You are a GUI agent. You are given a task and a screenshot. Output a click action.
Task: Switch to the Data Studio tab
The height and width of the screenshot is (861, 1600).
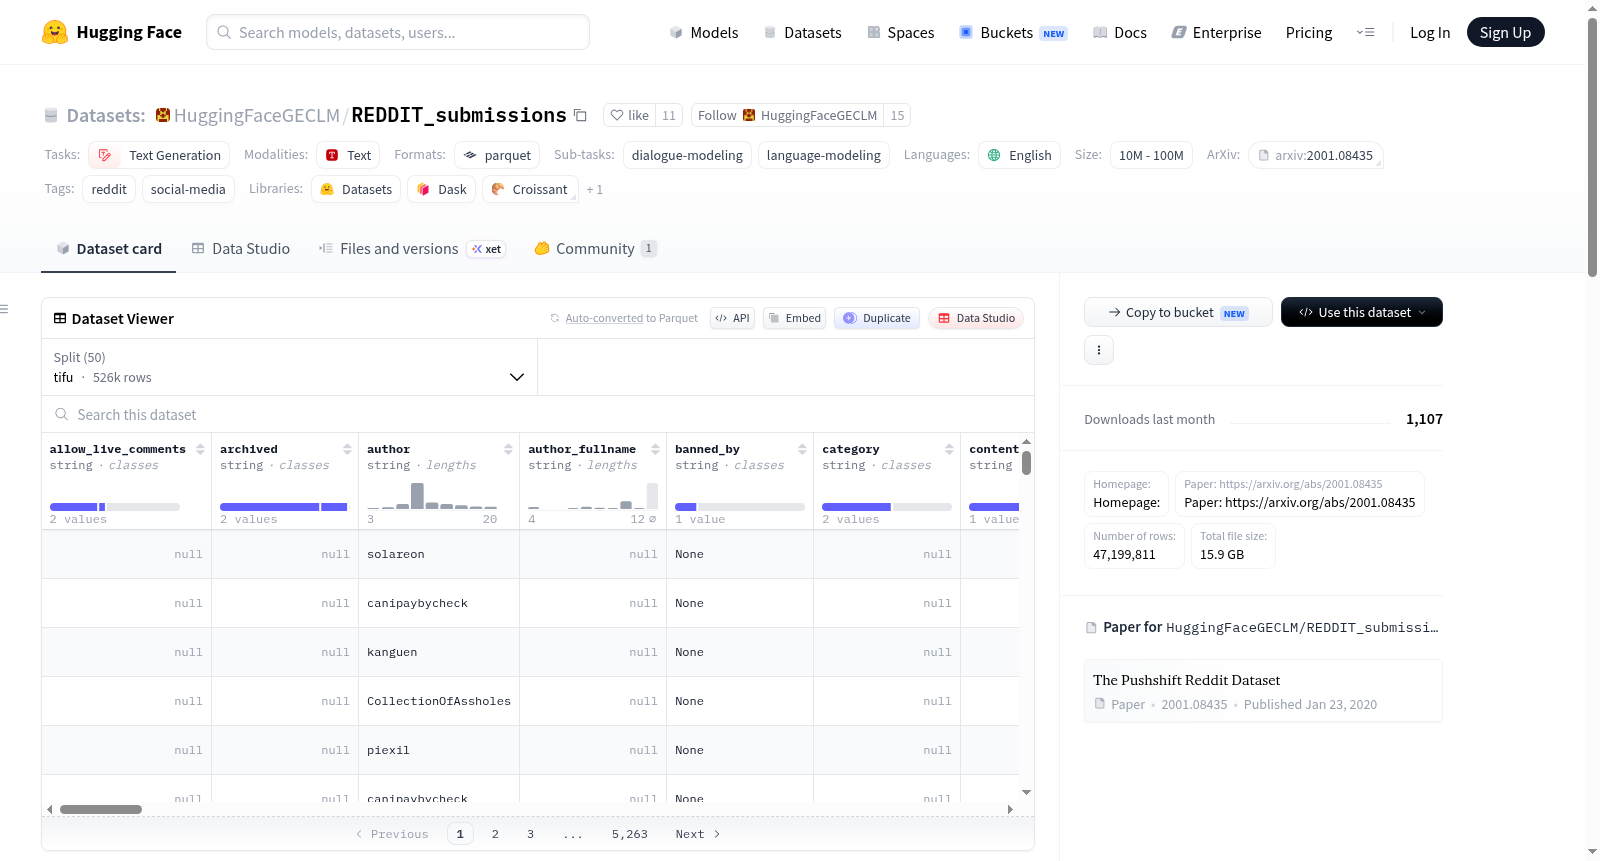click(x=241, y=248)
